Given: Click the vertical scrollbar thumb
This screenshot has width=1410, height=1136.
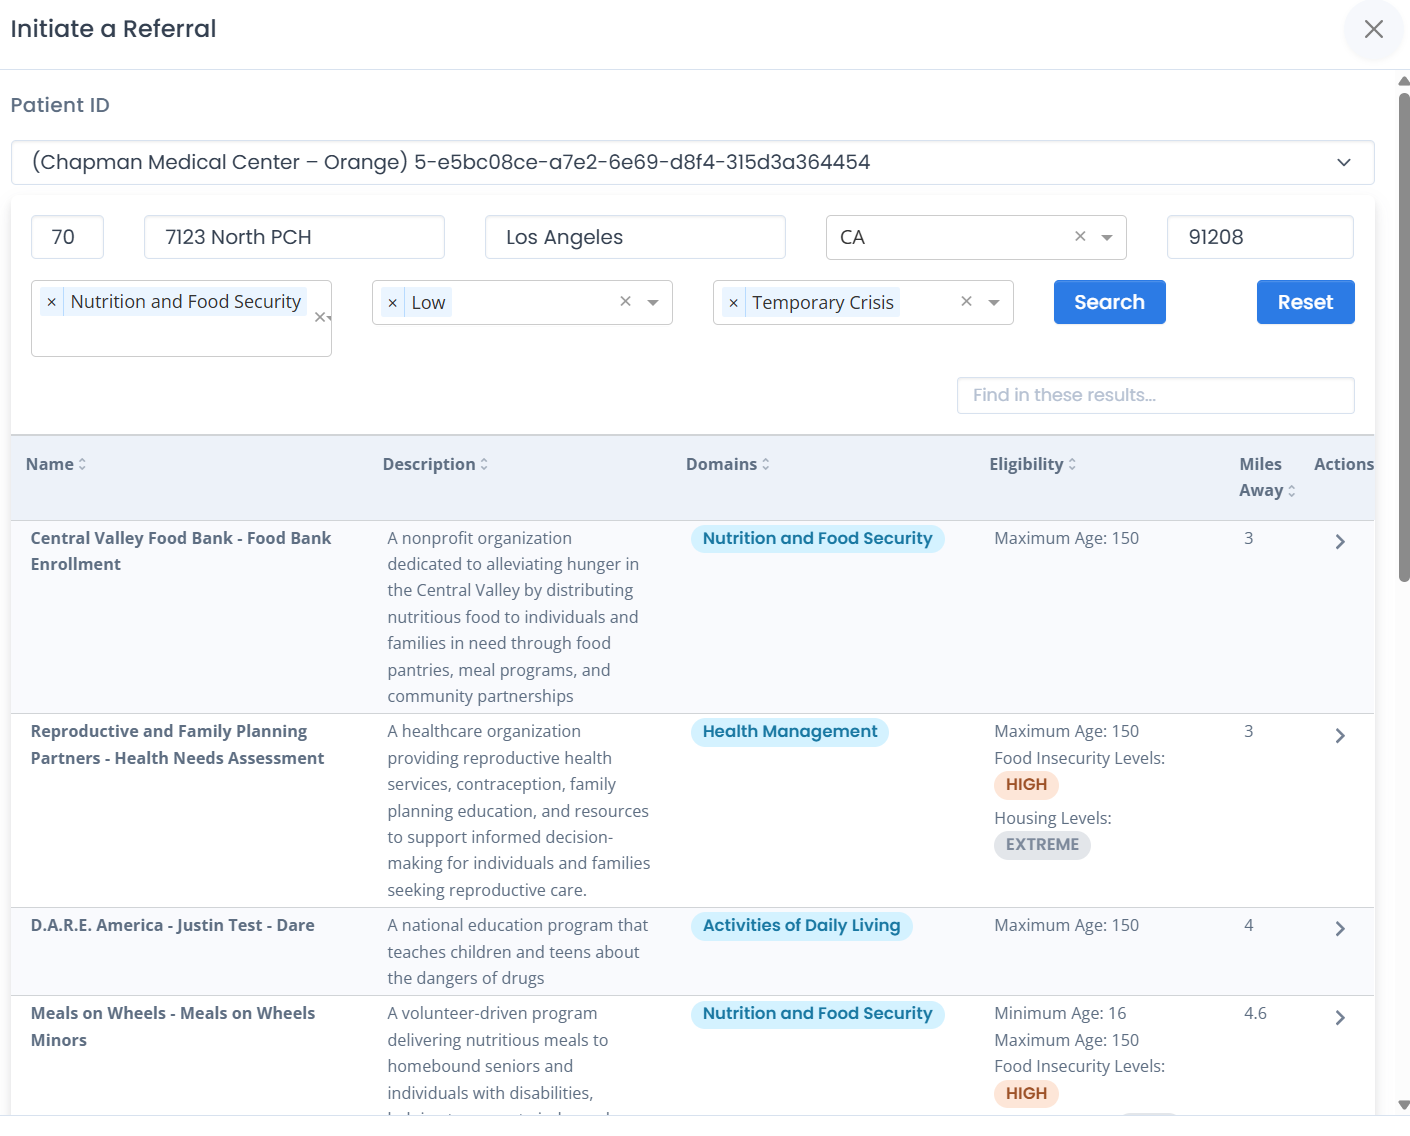Looking at the screenshot, I should point(1404,337).
